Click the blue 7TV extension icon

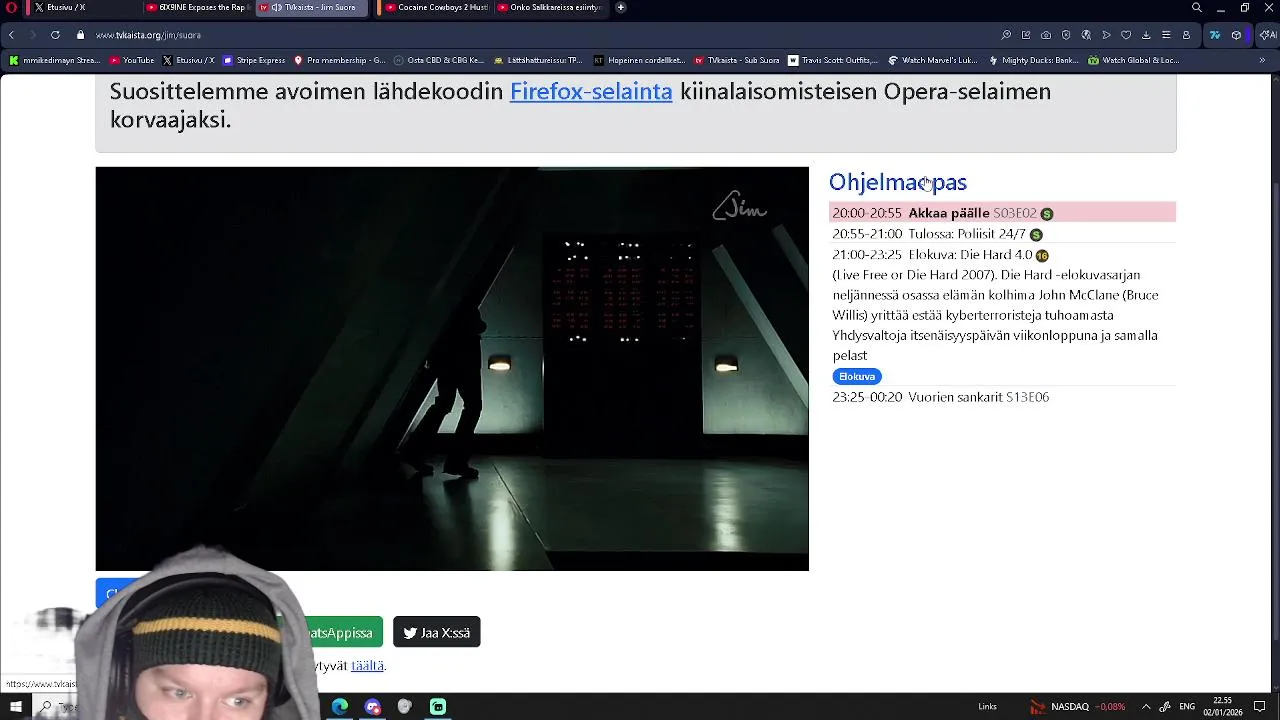pos(1215,35)
